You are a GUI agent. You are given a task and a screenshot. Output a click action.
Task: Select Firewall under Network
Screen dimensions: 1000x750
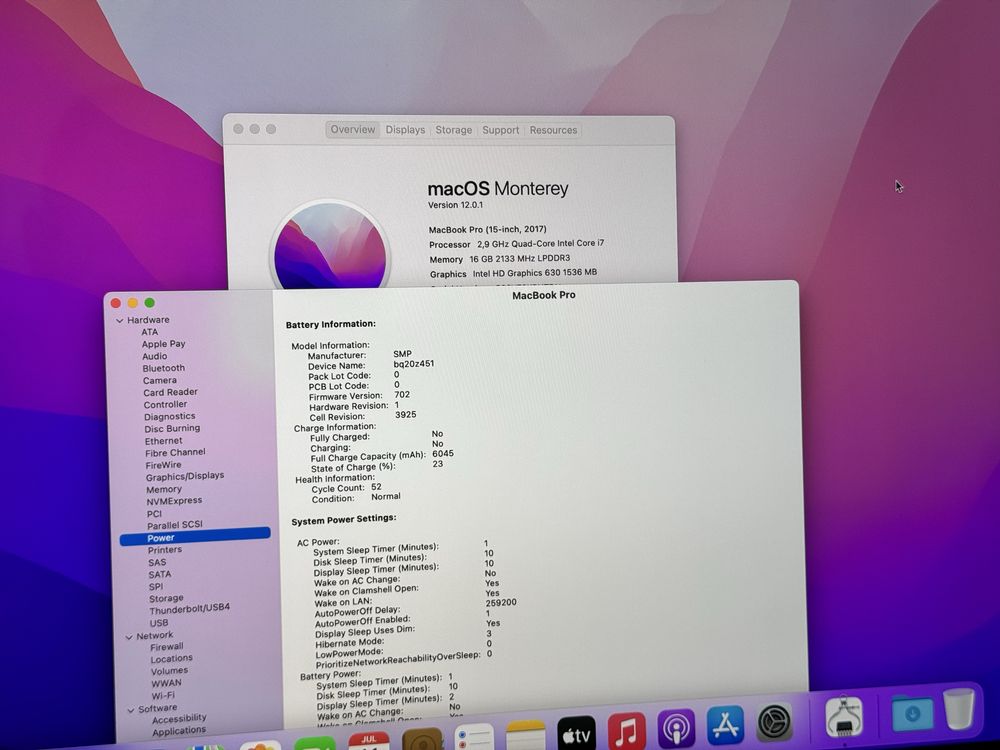(x=166, y=647)
